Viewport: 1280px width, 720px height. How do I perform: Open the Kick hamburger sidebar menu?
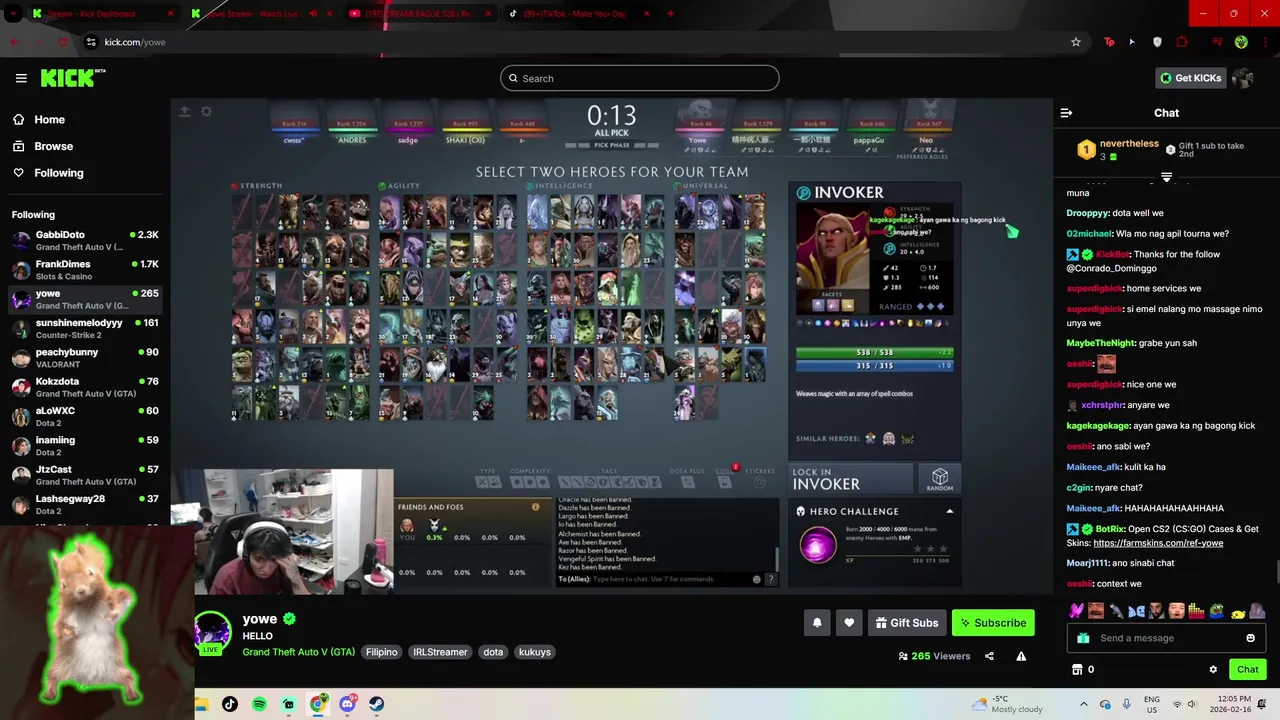coord(21,78)
